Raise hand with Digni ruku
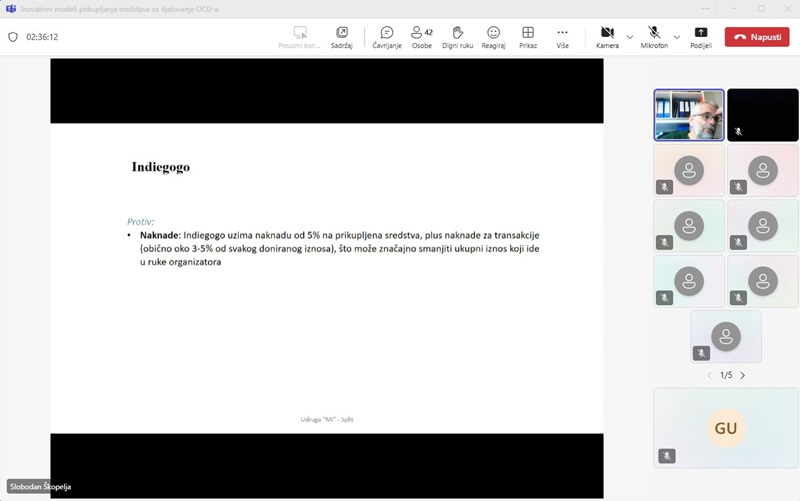 [458, 37]
